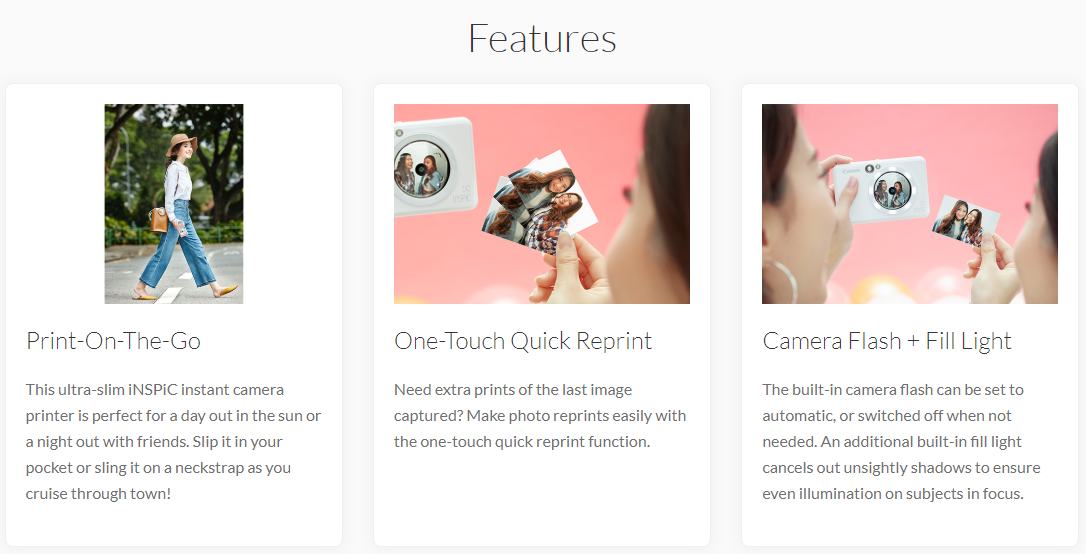
Task: Click the white camera in the reprint image
Action: tap(435, 166)
